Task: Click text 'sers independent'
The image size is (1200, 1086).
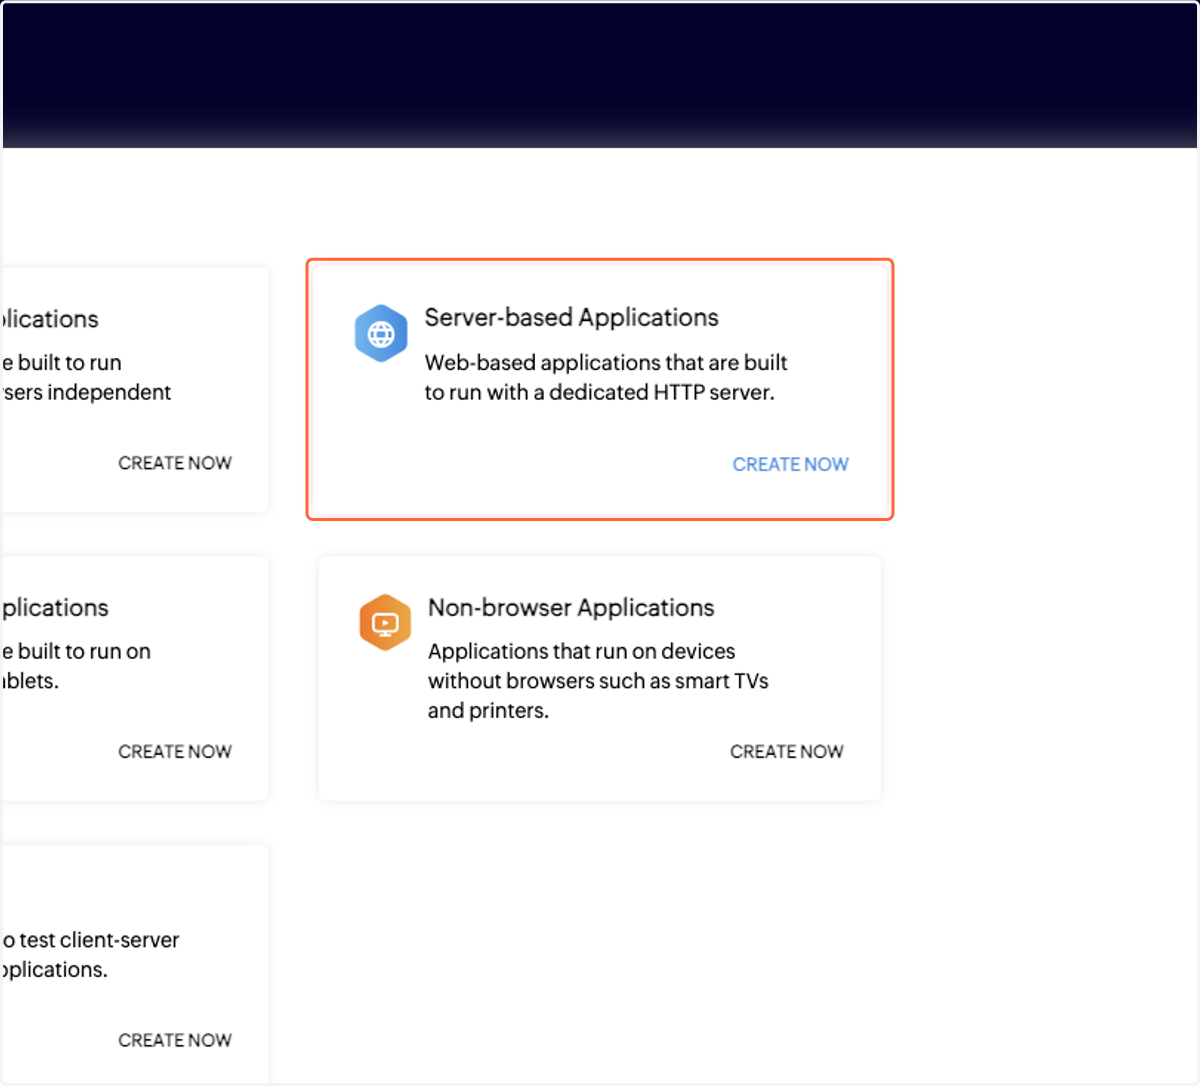Action: click(x=86, y=392)
